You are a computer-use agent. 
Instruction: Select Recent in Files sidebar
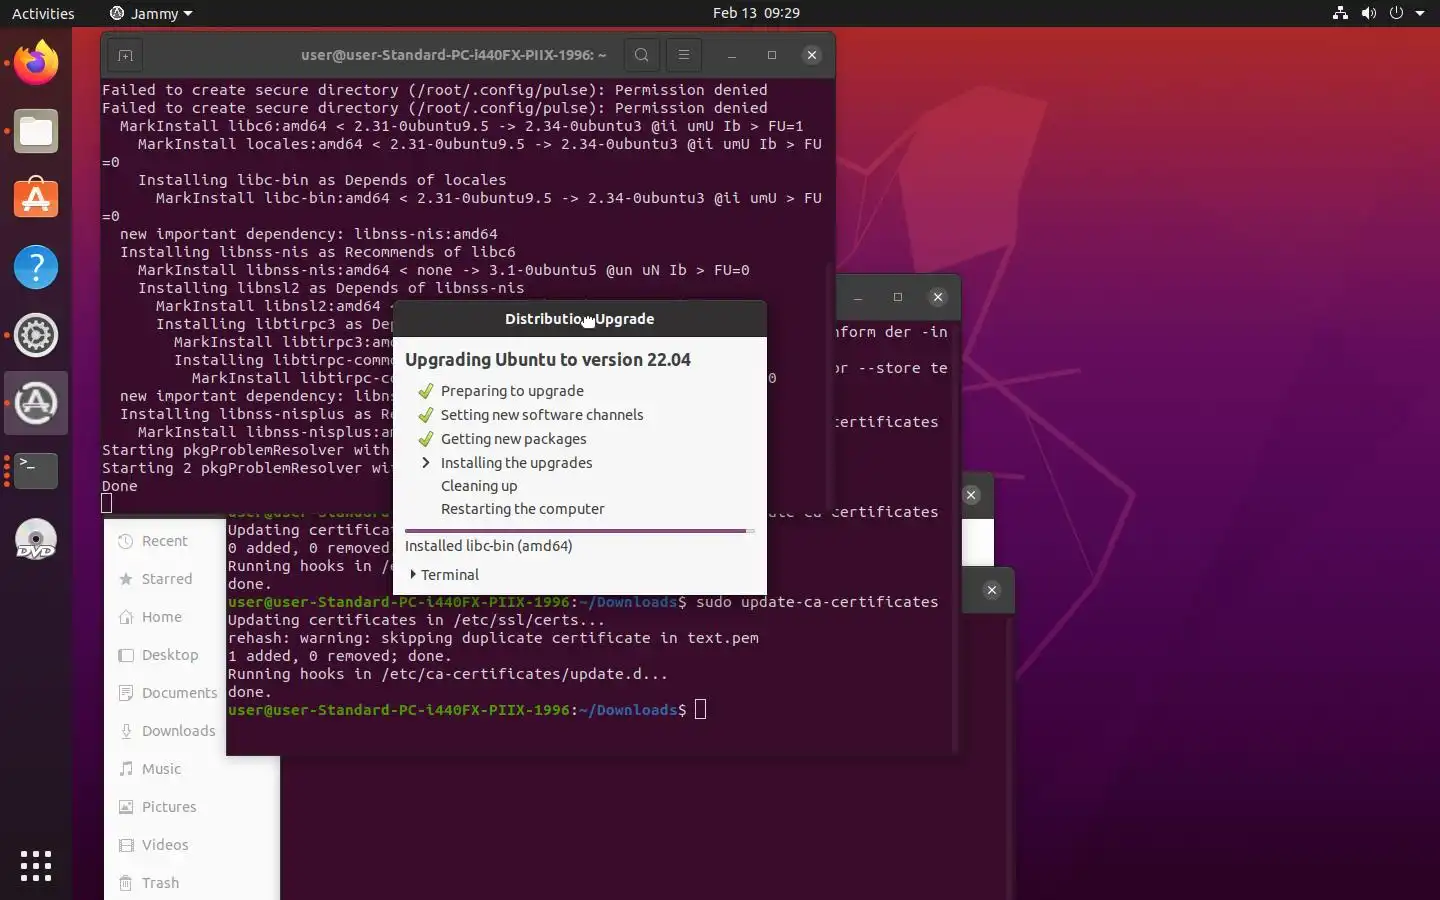click(165, 541)
